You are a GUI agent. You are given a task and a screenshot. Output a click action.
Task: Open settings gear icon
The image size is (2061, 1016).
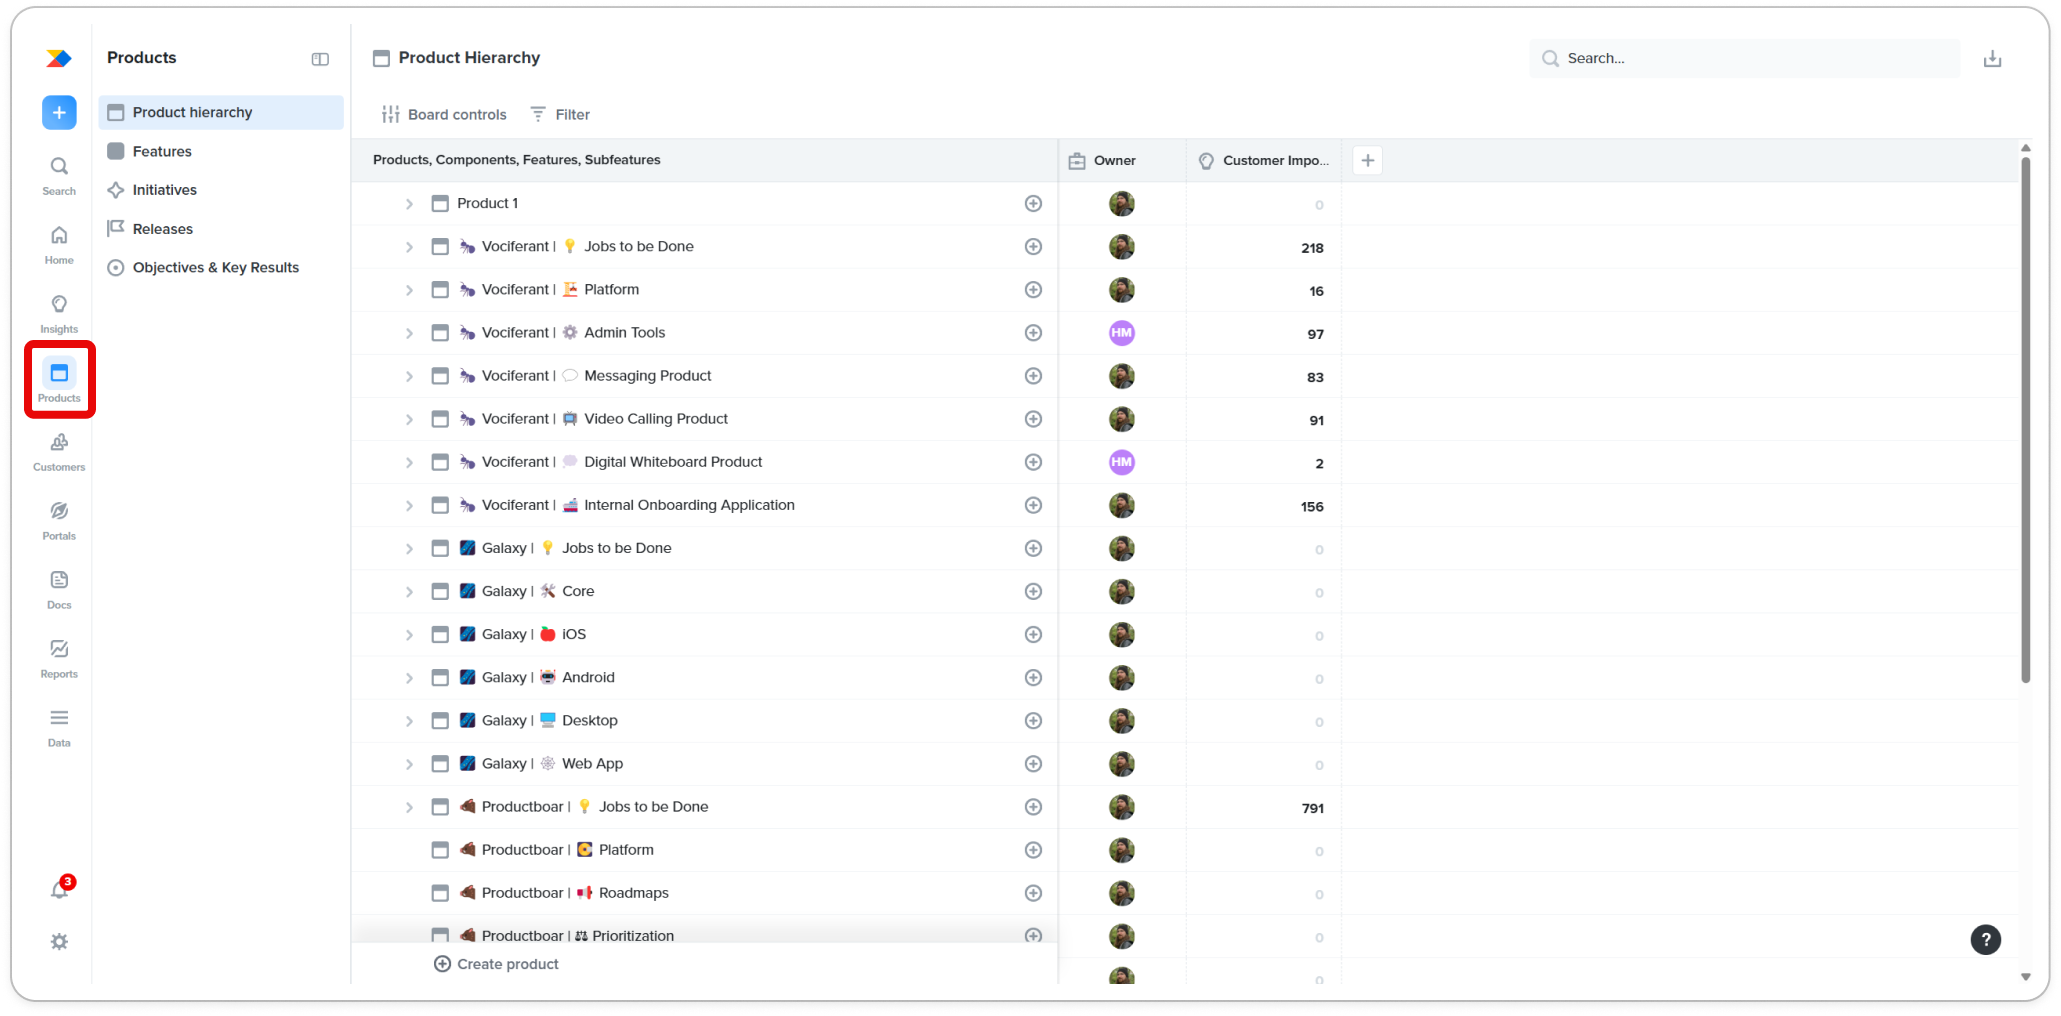[59, 941]
